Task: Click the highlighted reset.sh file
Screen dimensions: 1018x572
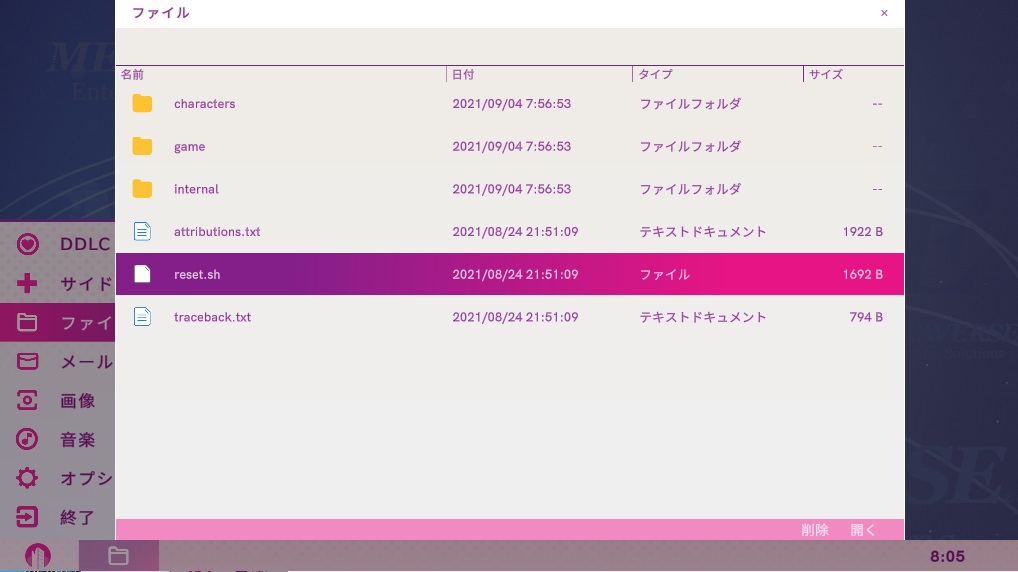Action: [x=197, y=274]
